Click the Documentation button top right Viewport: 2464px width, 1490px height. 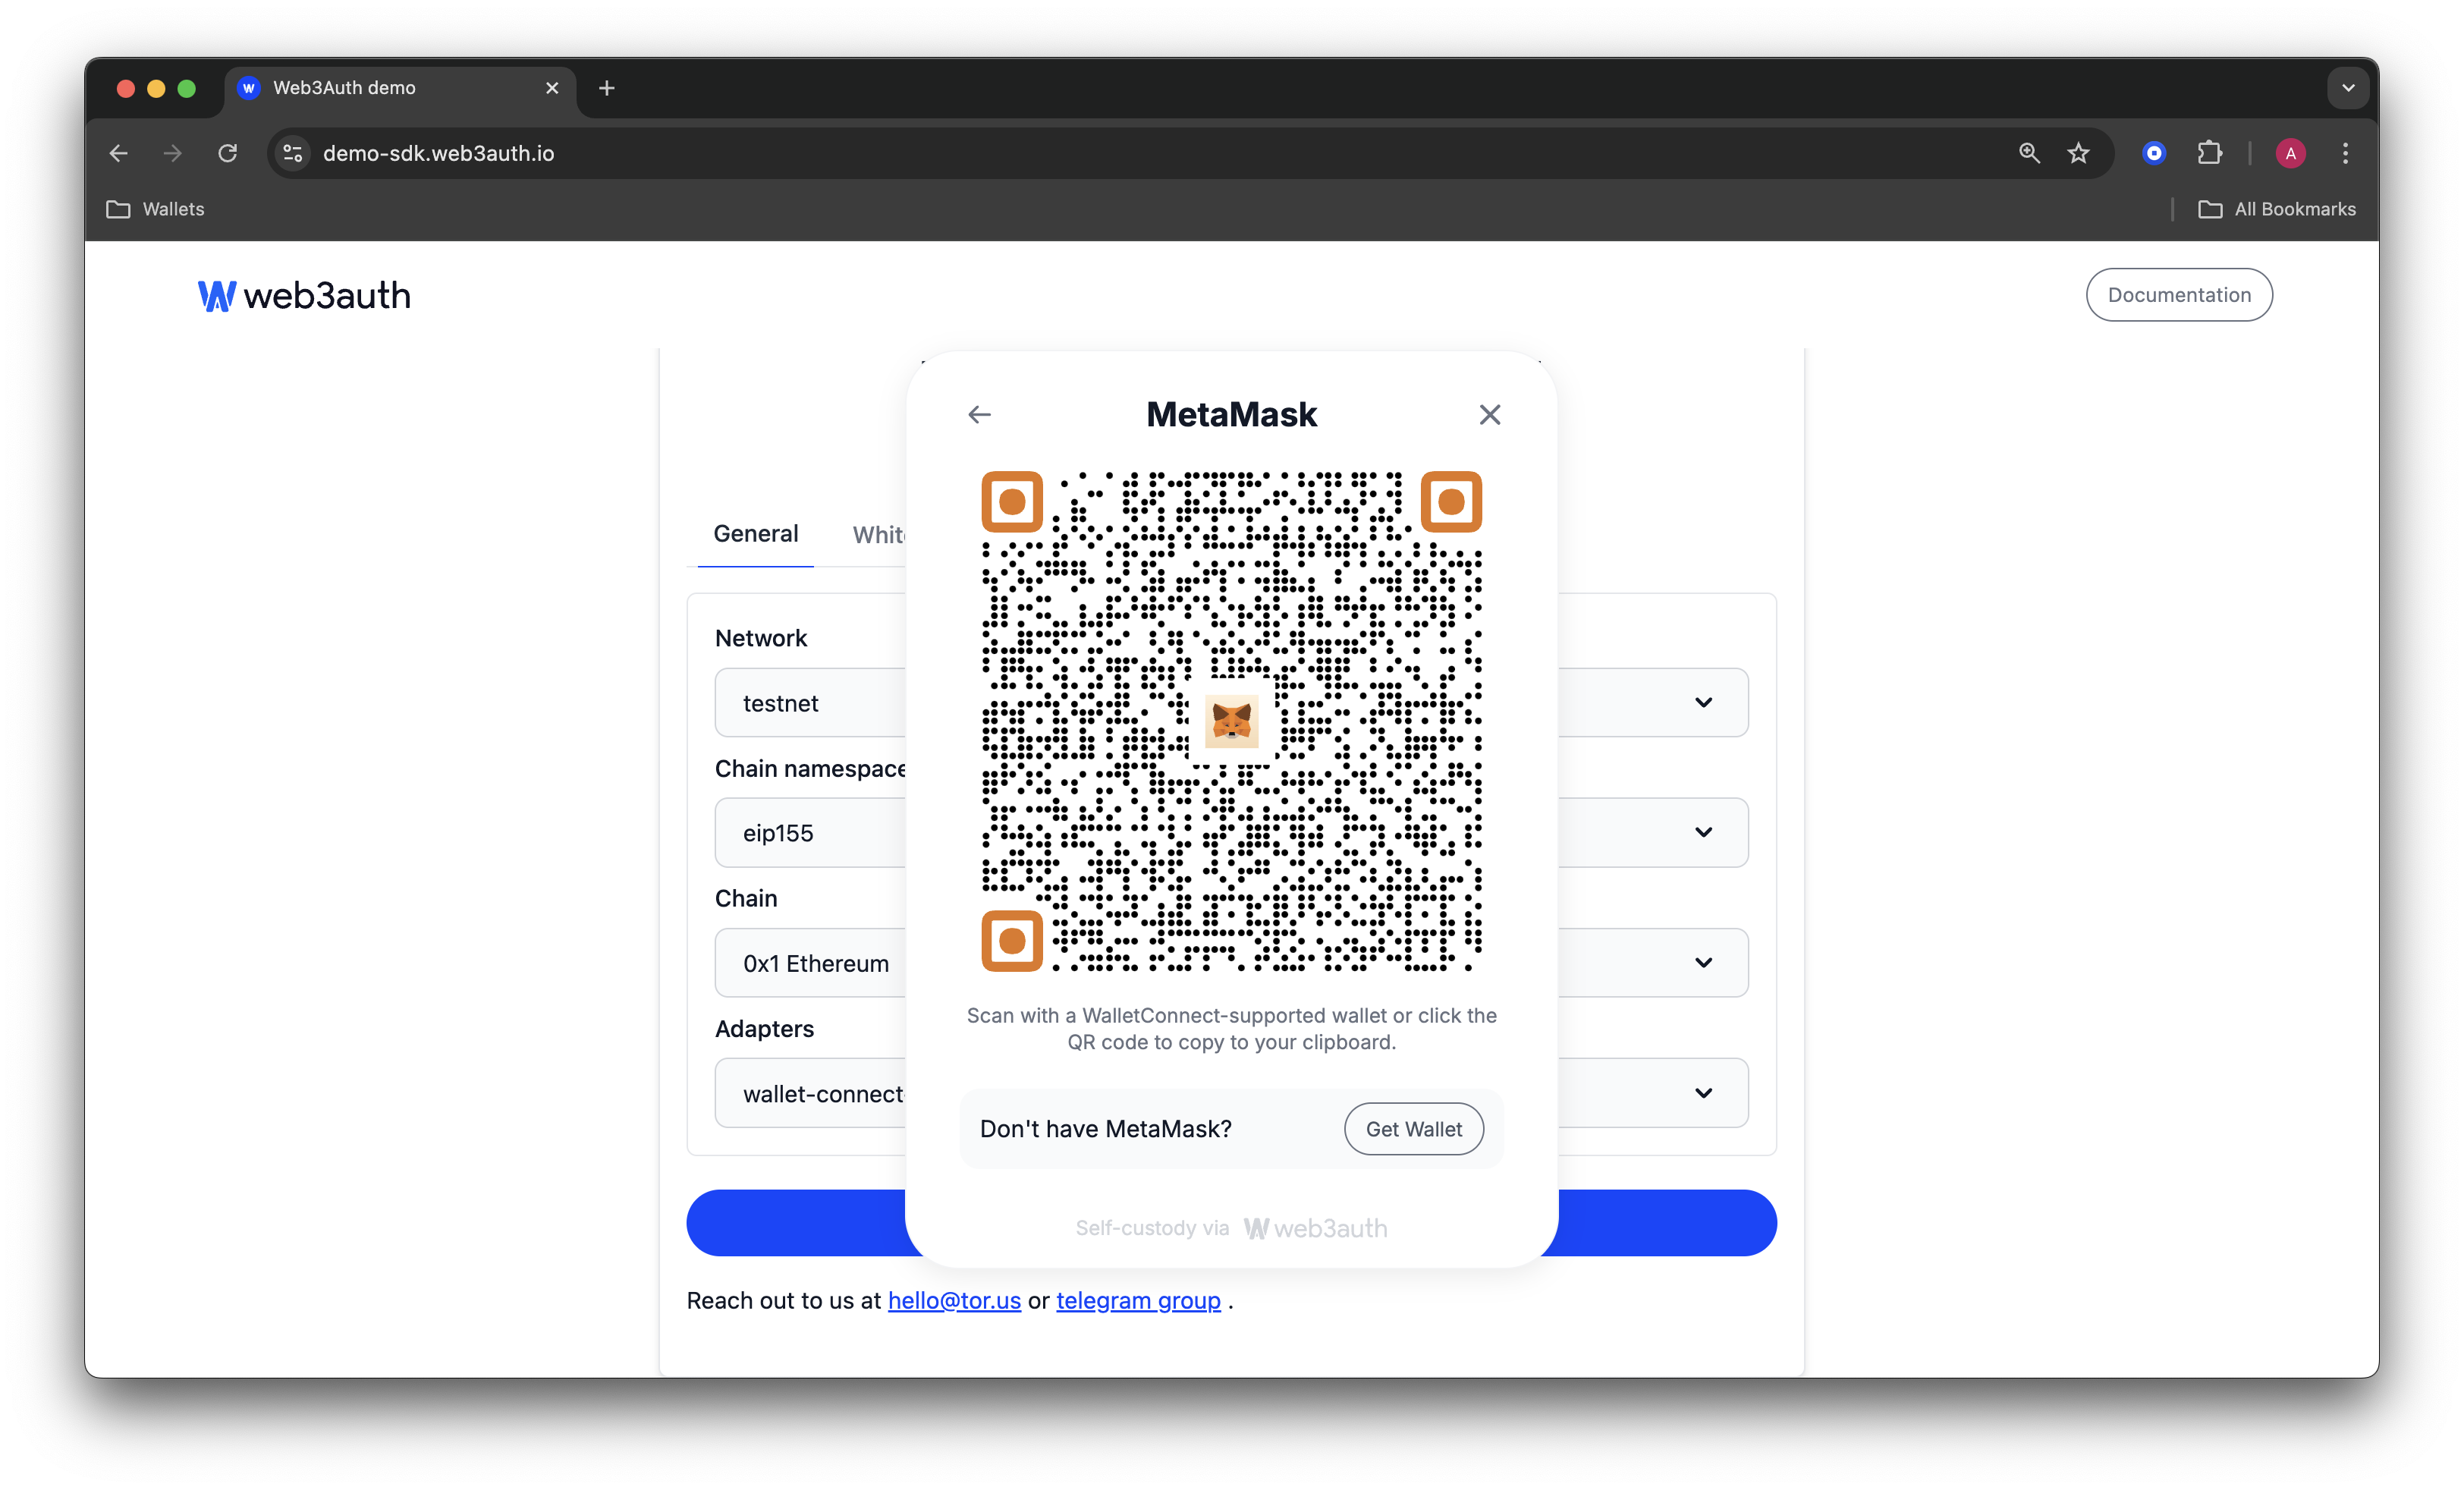[x=2177, y=294]
